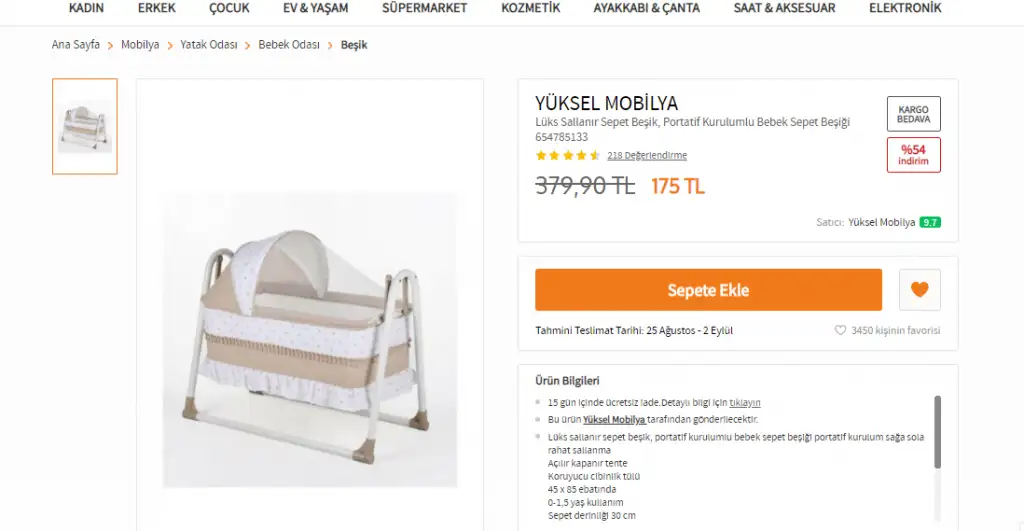The height and width of the screenshot is (531, 1024).
Task: Click the product info scrollbar
Action: [937, 432]
